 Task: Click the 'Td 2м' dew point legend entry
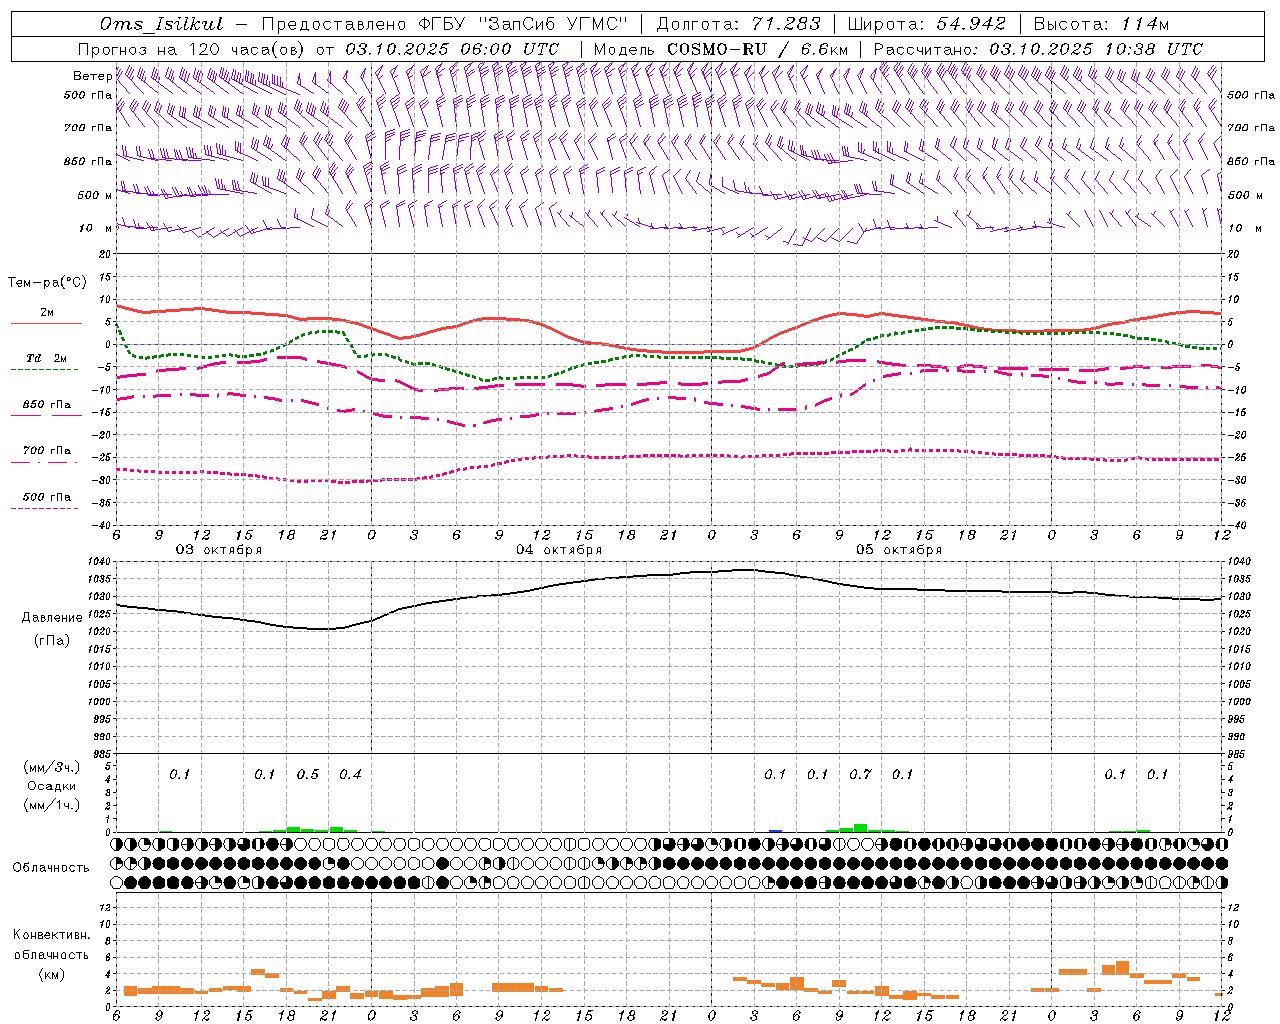tap(46, 358)
